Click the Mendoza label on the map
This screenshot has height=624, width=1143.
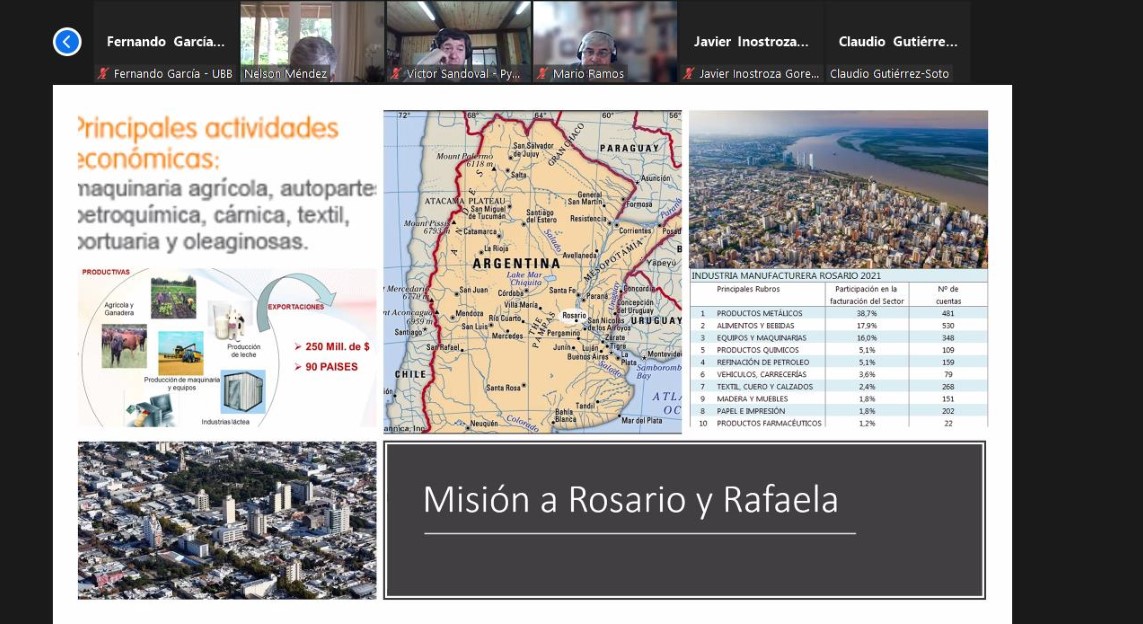[469, 313]
